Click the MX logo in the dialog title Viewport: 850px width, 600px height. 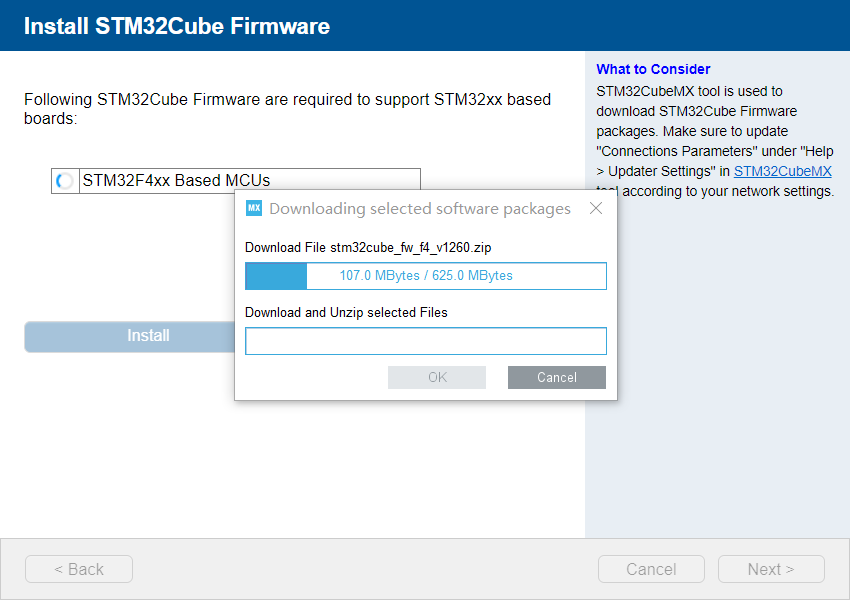point(254,208)
